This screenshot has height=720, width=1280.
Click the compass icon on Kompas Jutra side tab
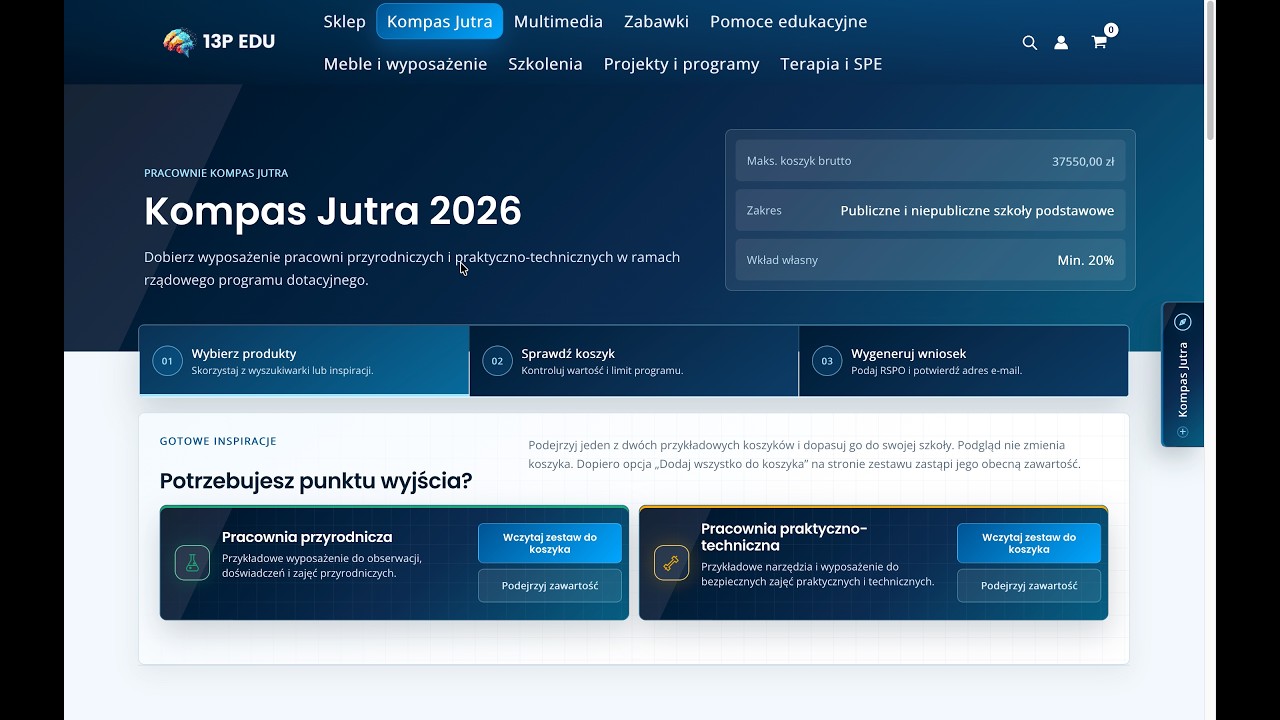pos(1183,322)
